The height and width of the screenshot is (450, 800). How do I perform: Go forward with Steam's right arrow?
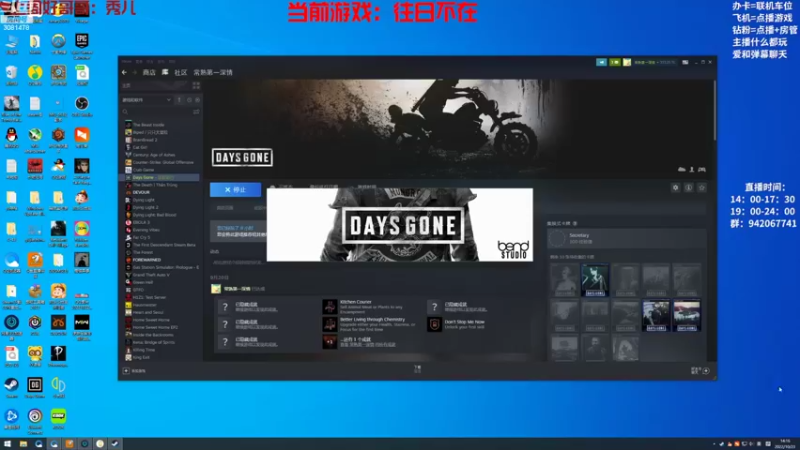pos(134,72)
